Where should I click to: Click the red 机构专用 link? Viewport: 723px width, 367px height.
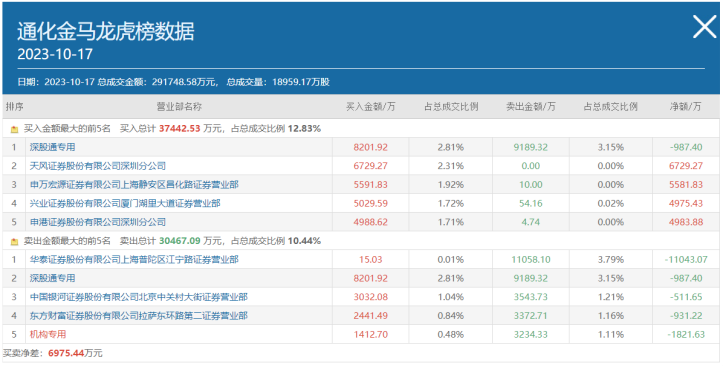tap(48, 334)
